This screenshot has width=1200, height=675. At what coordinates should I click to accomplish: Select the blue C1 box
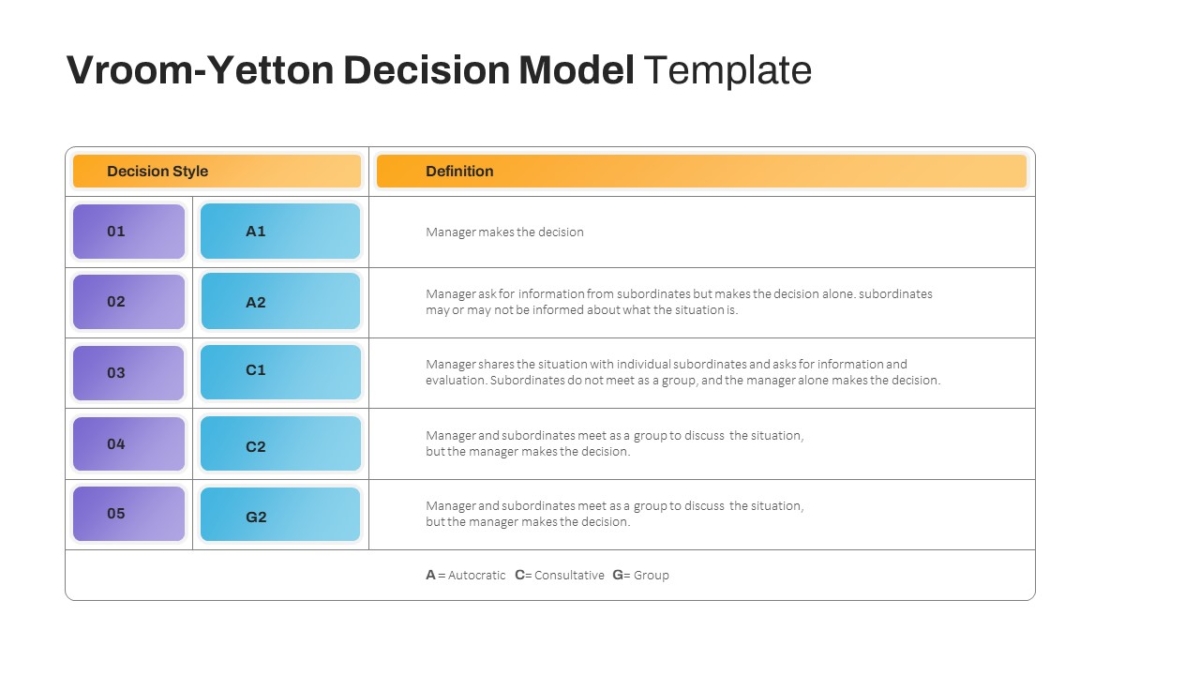click(x=280, y=372)
